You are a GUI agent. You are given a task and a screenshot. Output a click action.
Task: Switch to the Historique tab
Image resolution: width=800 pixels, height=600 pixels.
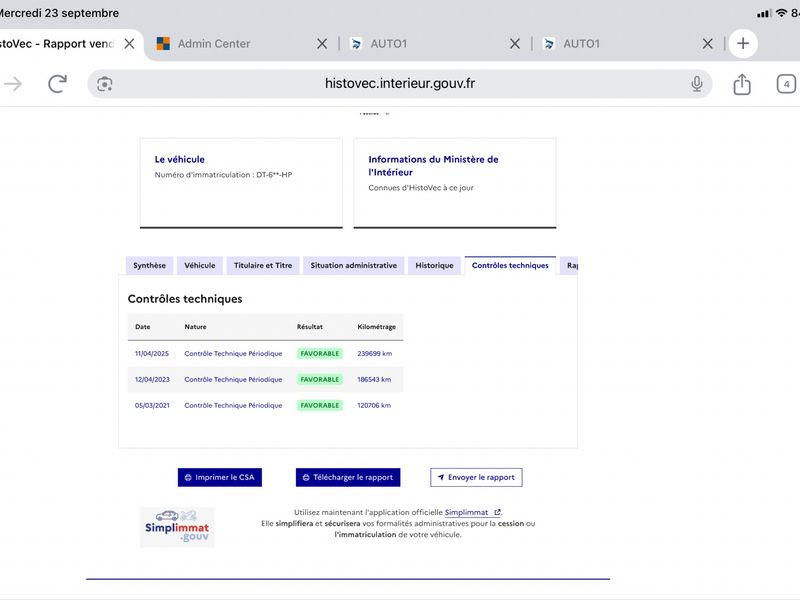point(434,265)
